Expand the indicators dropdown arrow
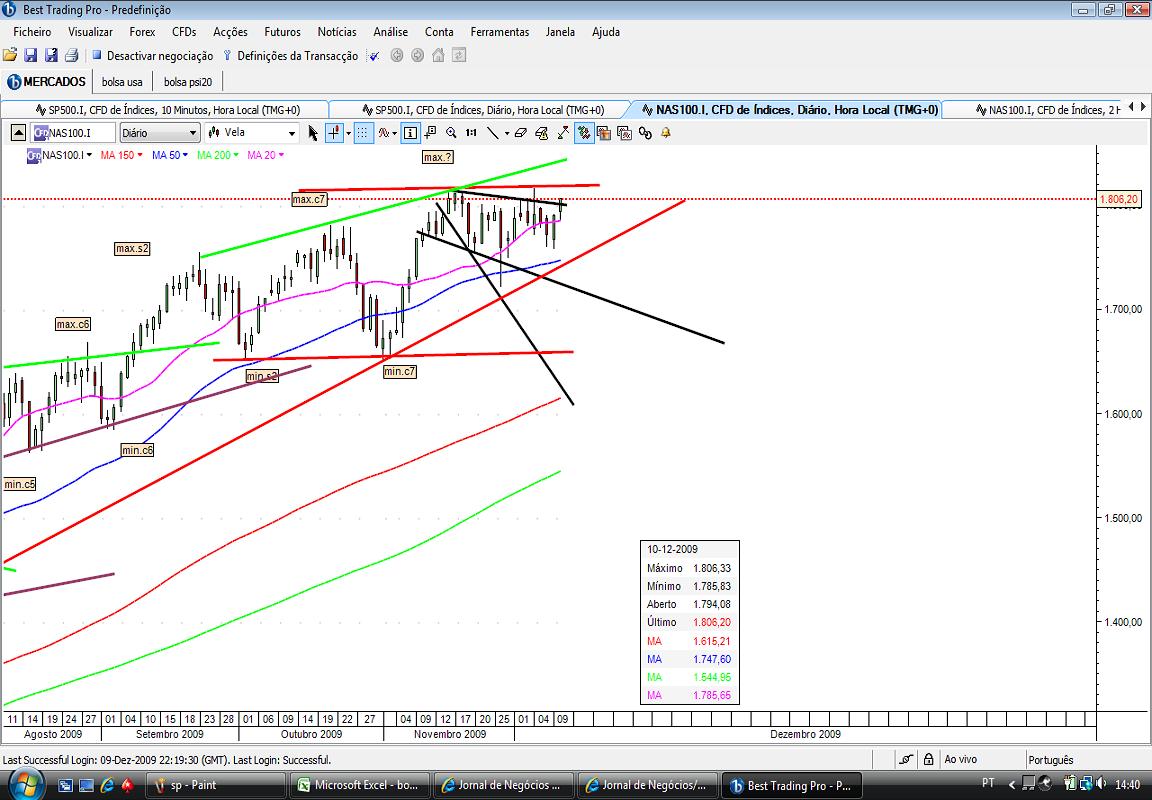 click(395, 133)
